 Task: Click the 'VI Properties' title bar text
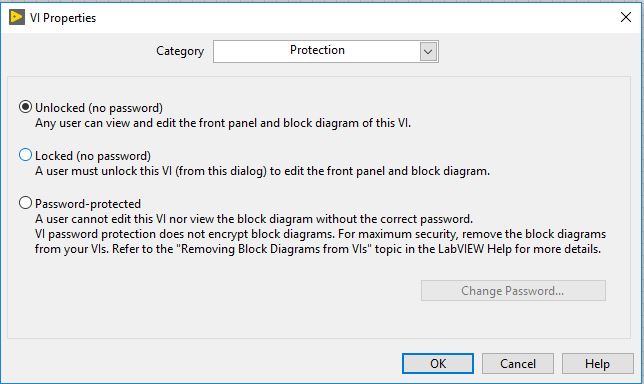(x=63, y=18)
